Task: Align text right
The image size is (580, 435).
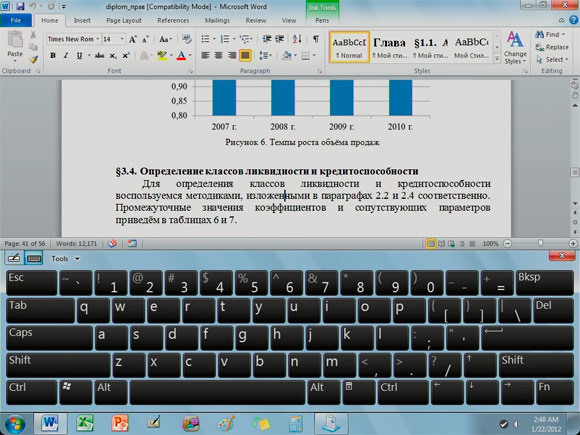Action: 232,55
